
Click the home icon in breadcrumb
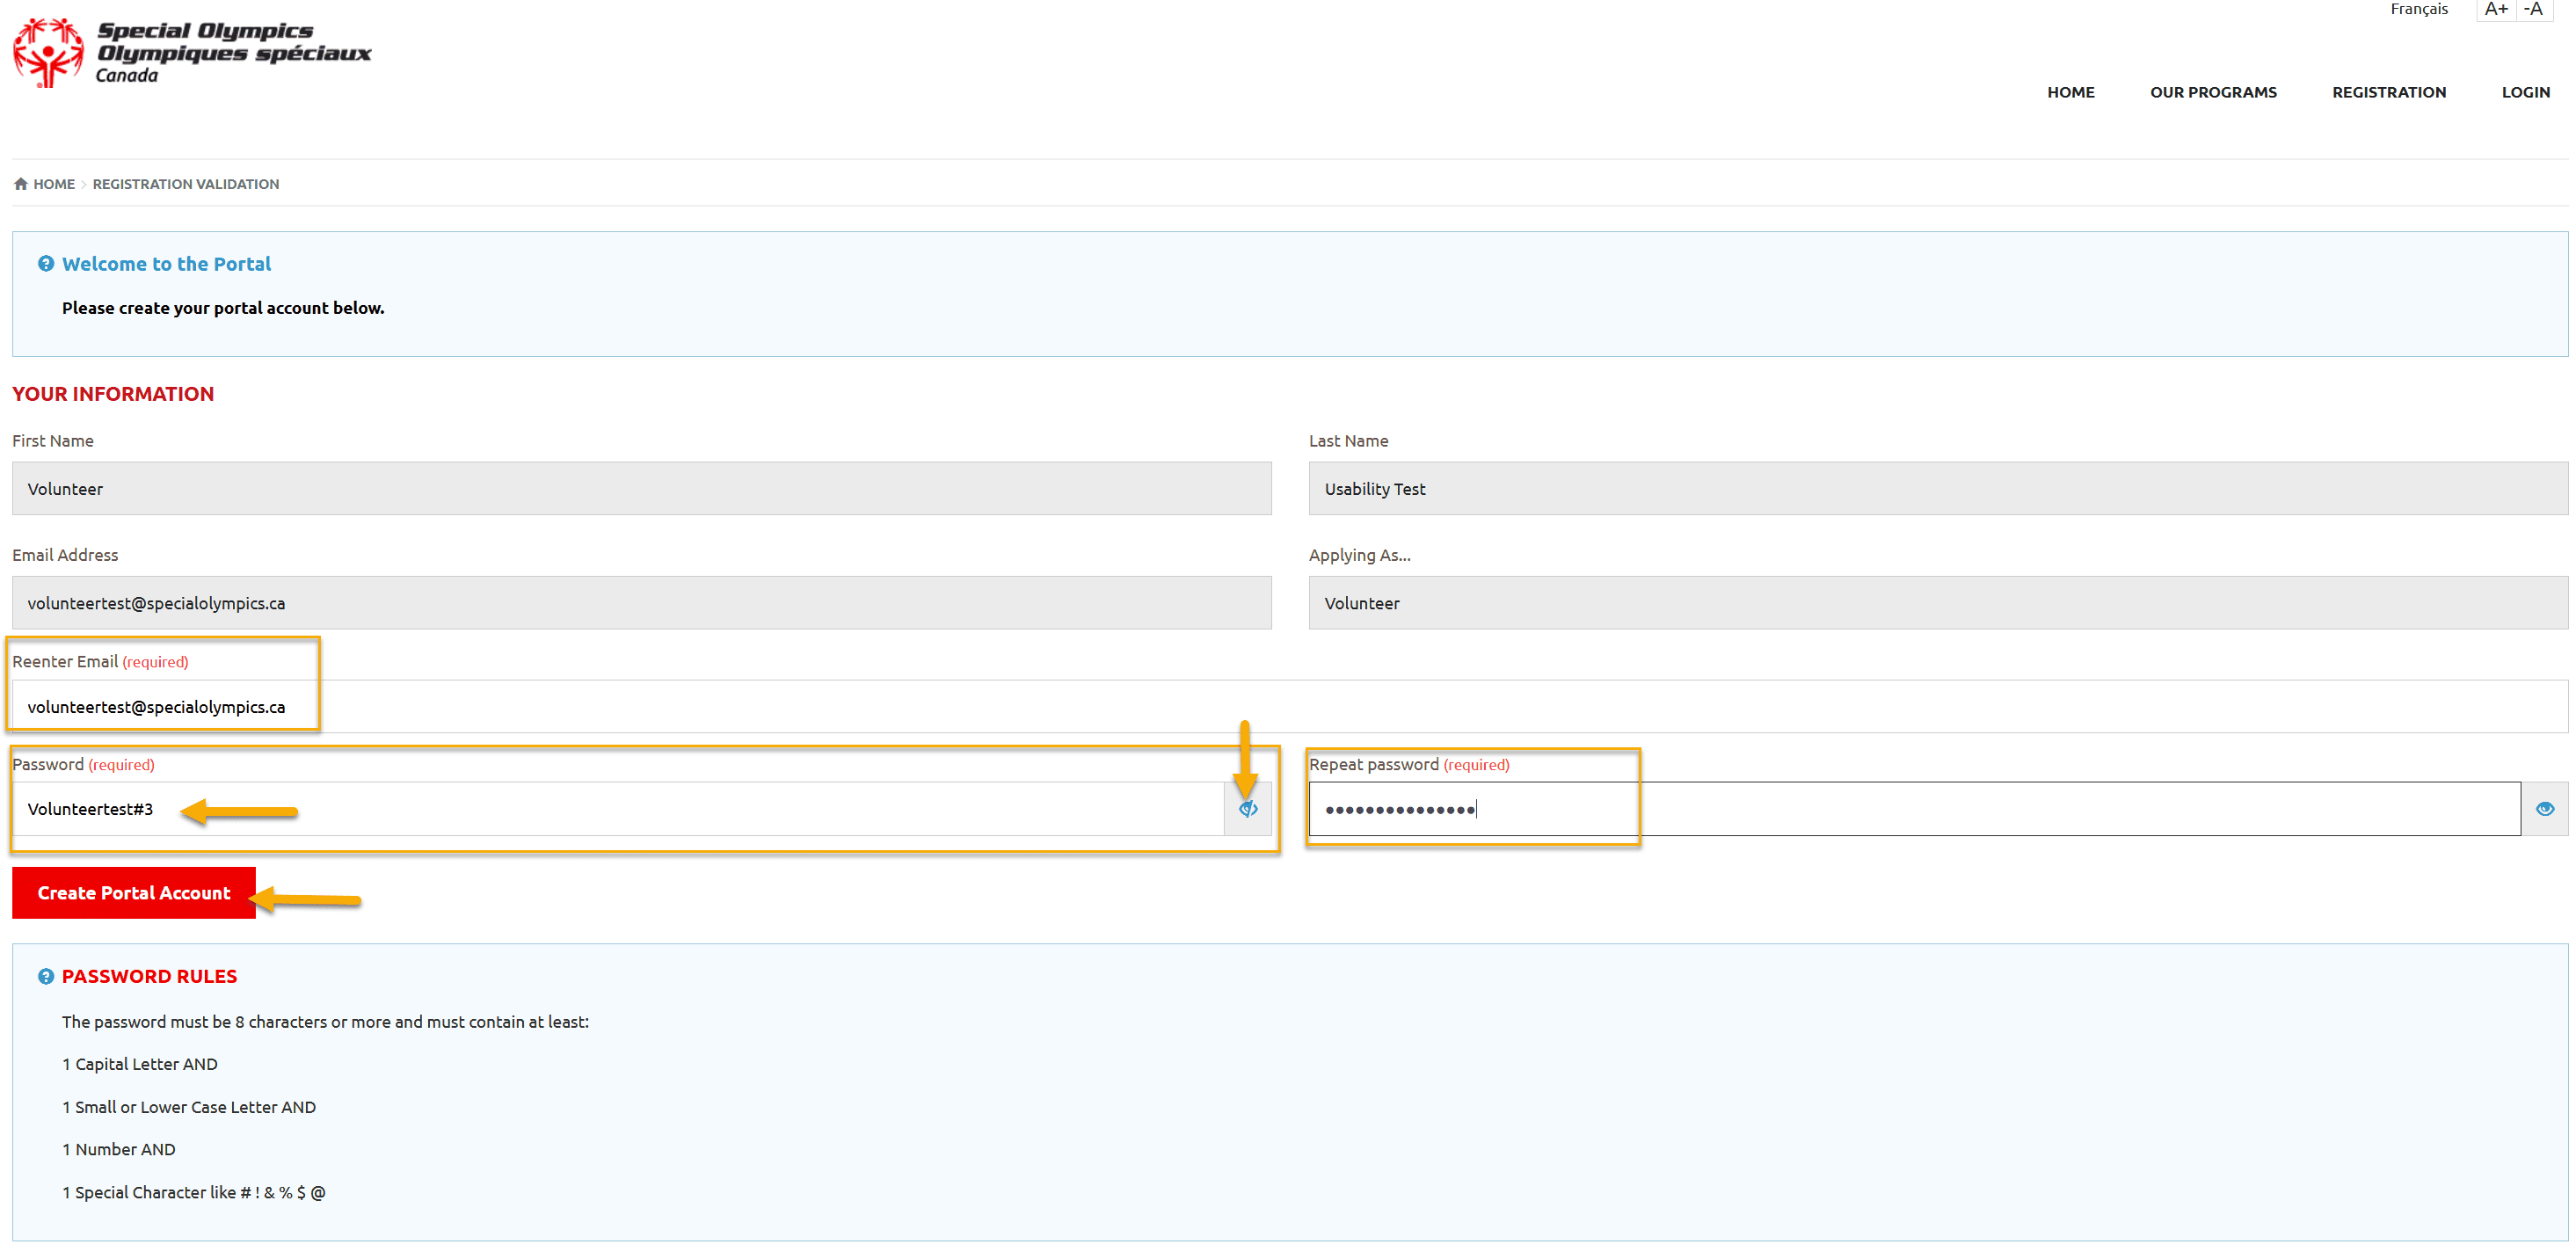20,184
